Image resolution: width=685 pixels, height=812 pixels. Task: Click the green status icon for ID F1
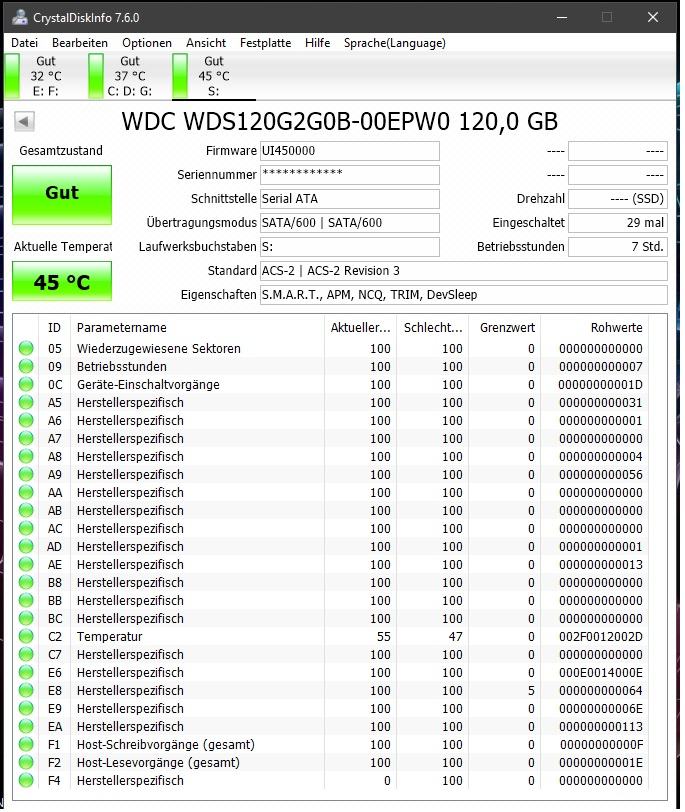pyautogui.click(x=26, y=744)
